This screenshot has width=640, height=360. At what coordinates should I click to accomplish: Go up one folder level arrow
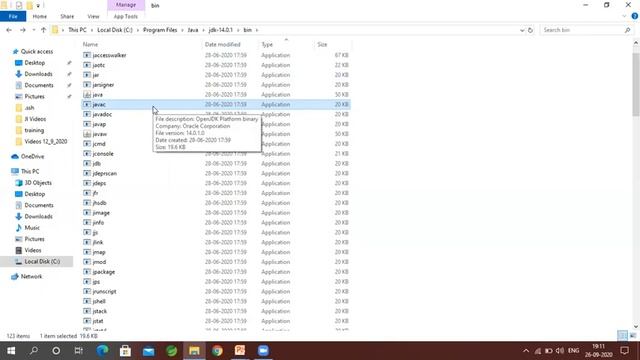click(x=43, y=30)
